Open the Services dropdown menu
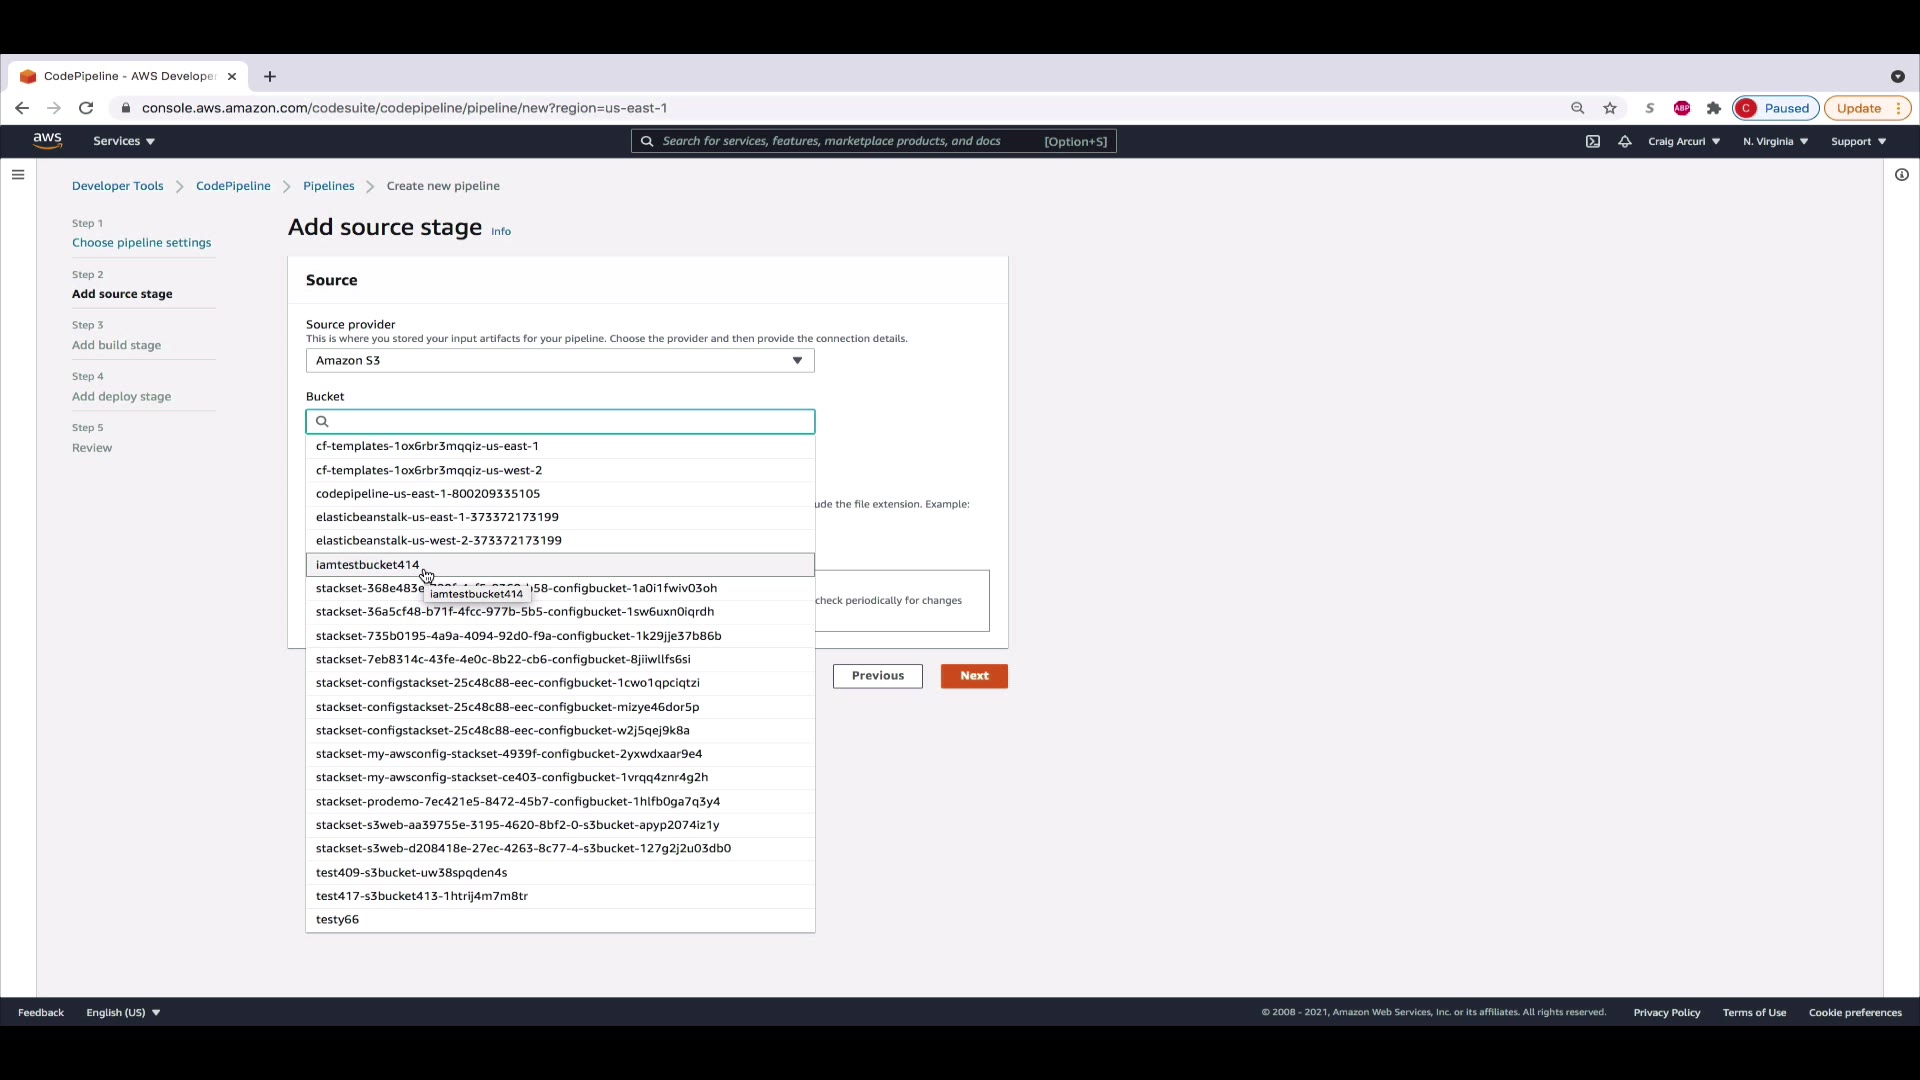The height and width of the screenshot is (1080, 1920). tap(124, 141)
